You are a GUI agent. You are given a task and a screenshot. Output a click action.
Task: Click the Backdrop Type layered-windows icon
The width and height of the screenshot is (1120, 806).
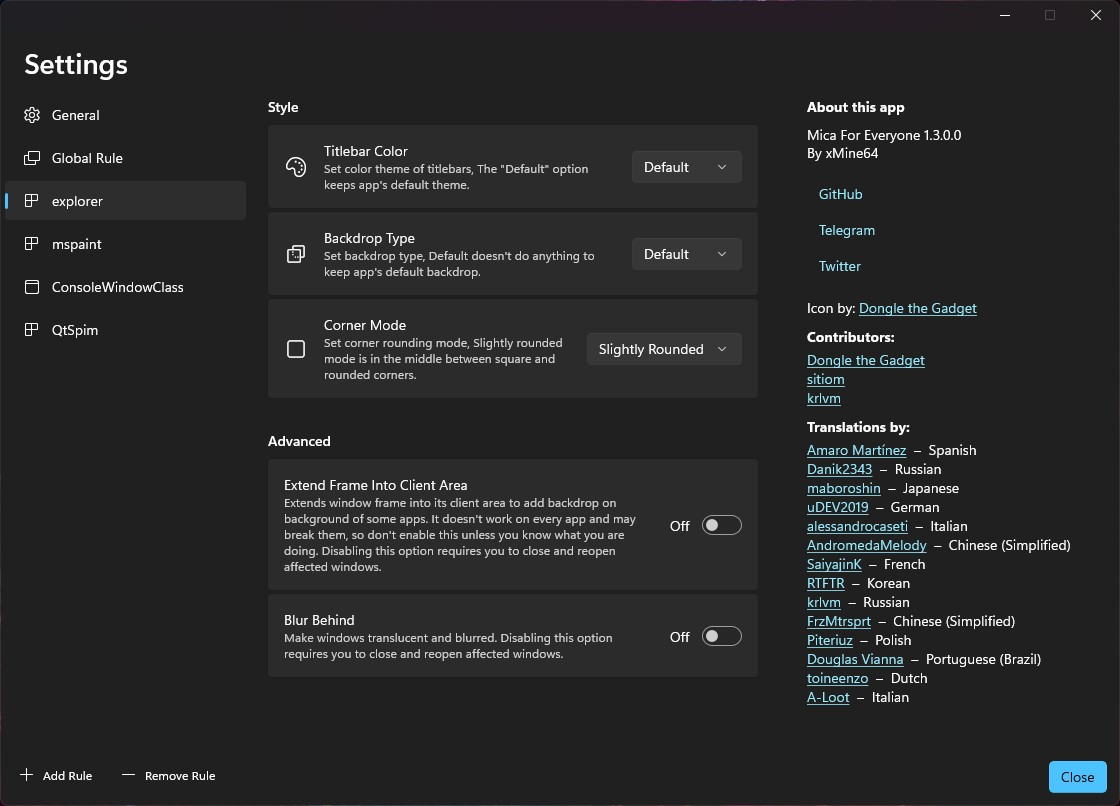(296, 254)
